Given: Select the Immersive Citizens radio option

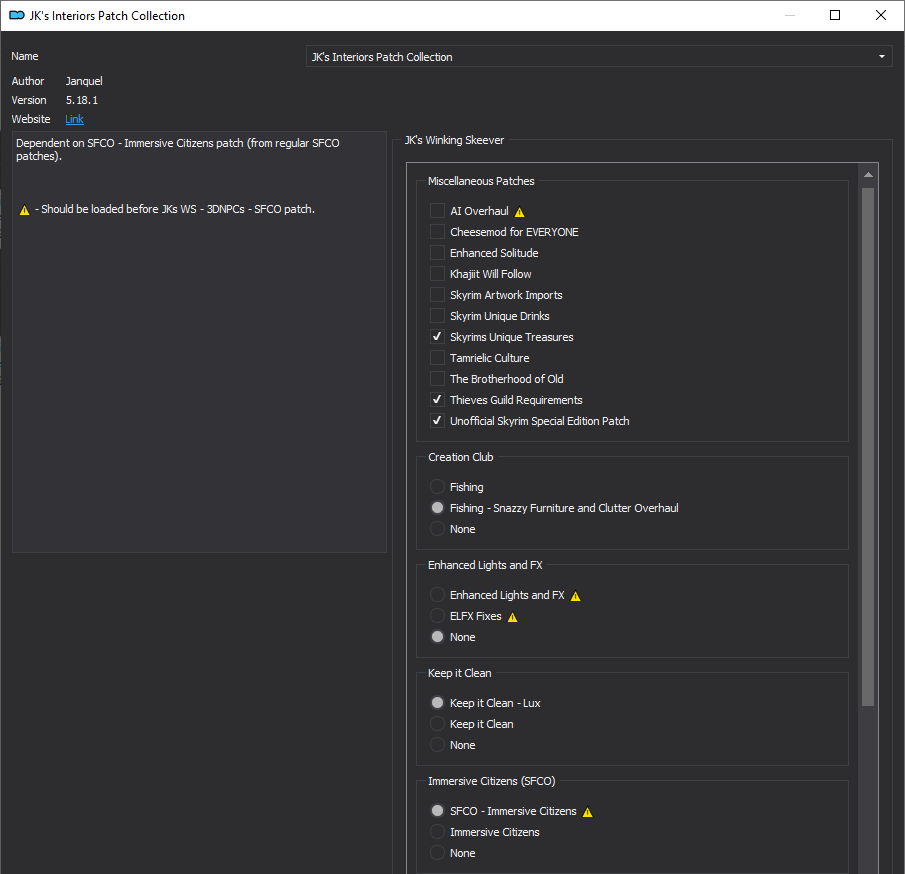Looking at the screenshot, I should tap(437, 832).
